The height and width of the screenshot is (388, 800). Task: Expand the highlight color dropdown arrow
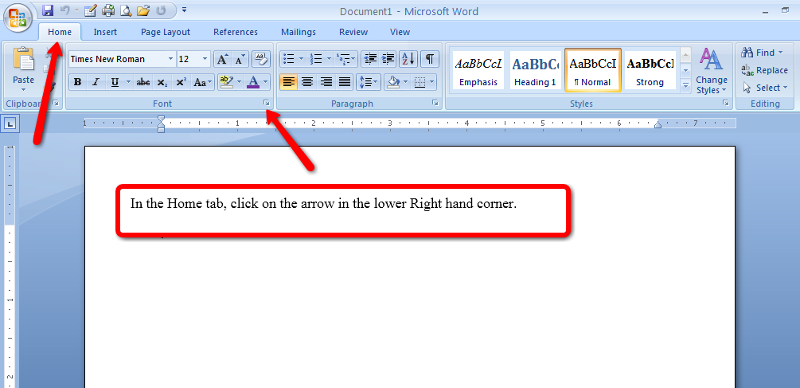[240, 82]
